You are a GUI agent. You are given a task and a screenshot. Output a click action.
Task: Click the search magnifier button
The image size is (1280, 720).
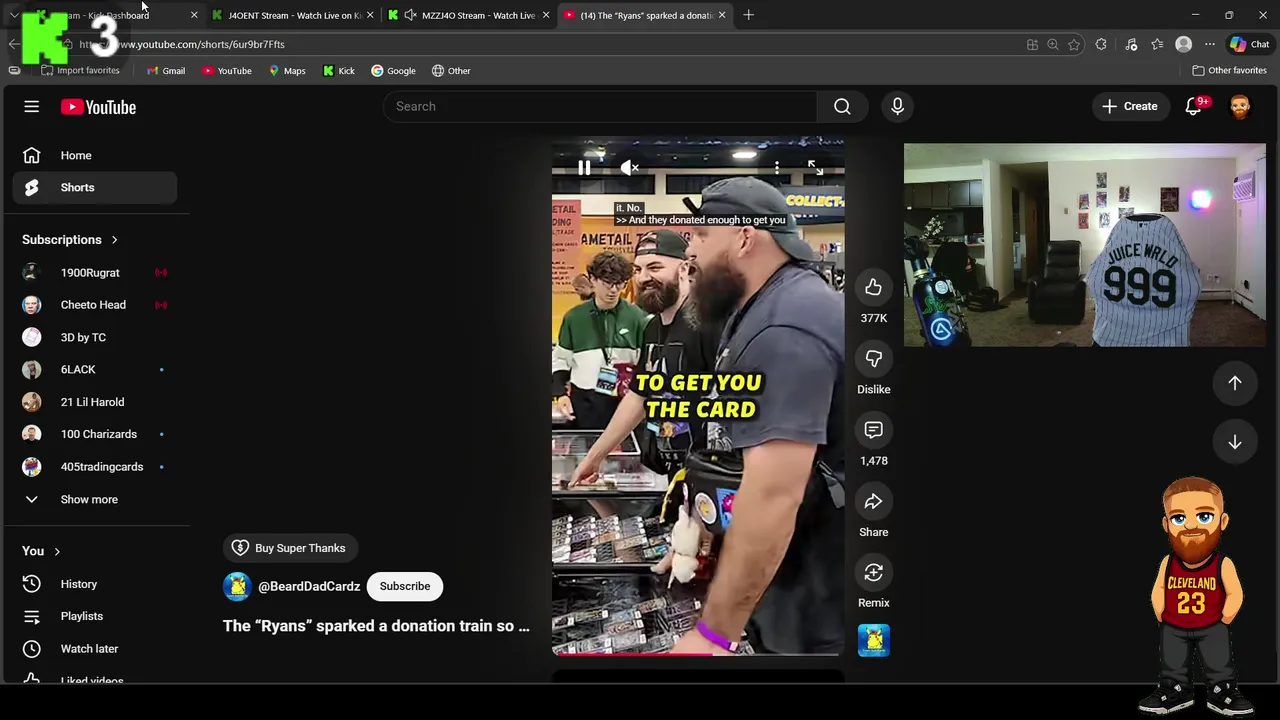click(x=842, y=106)
